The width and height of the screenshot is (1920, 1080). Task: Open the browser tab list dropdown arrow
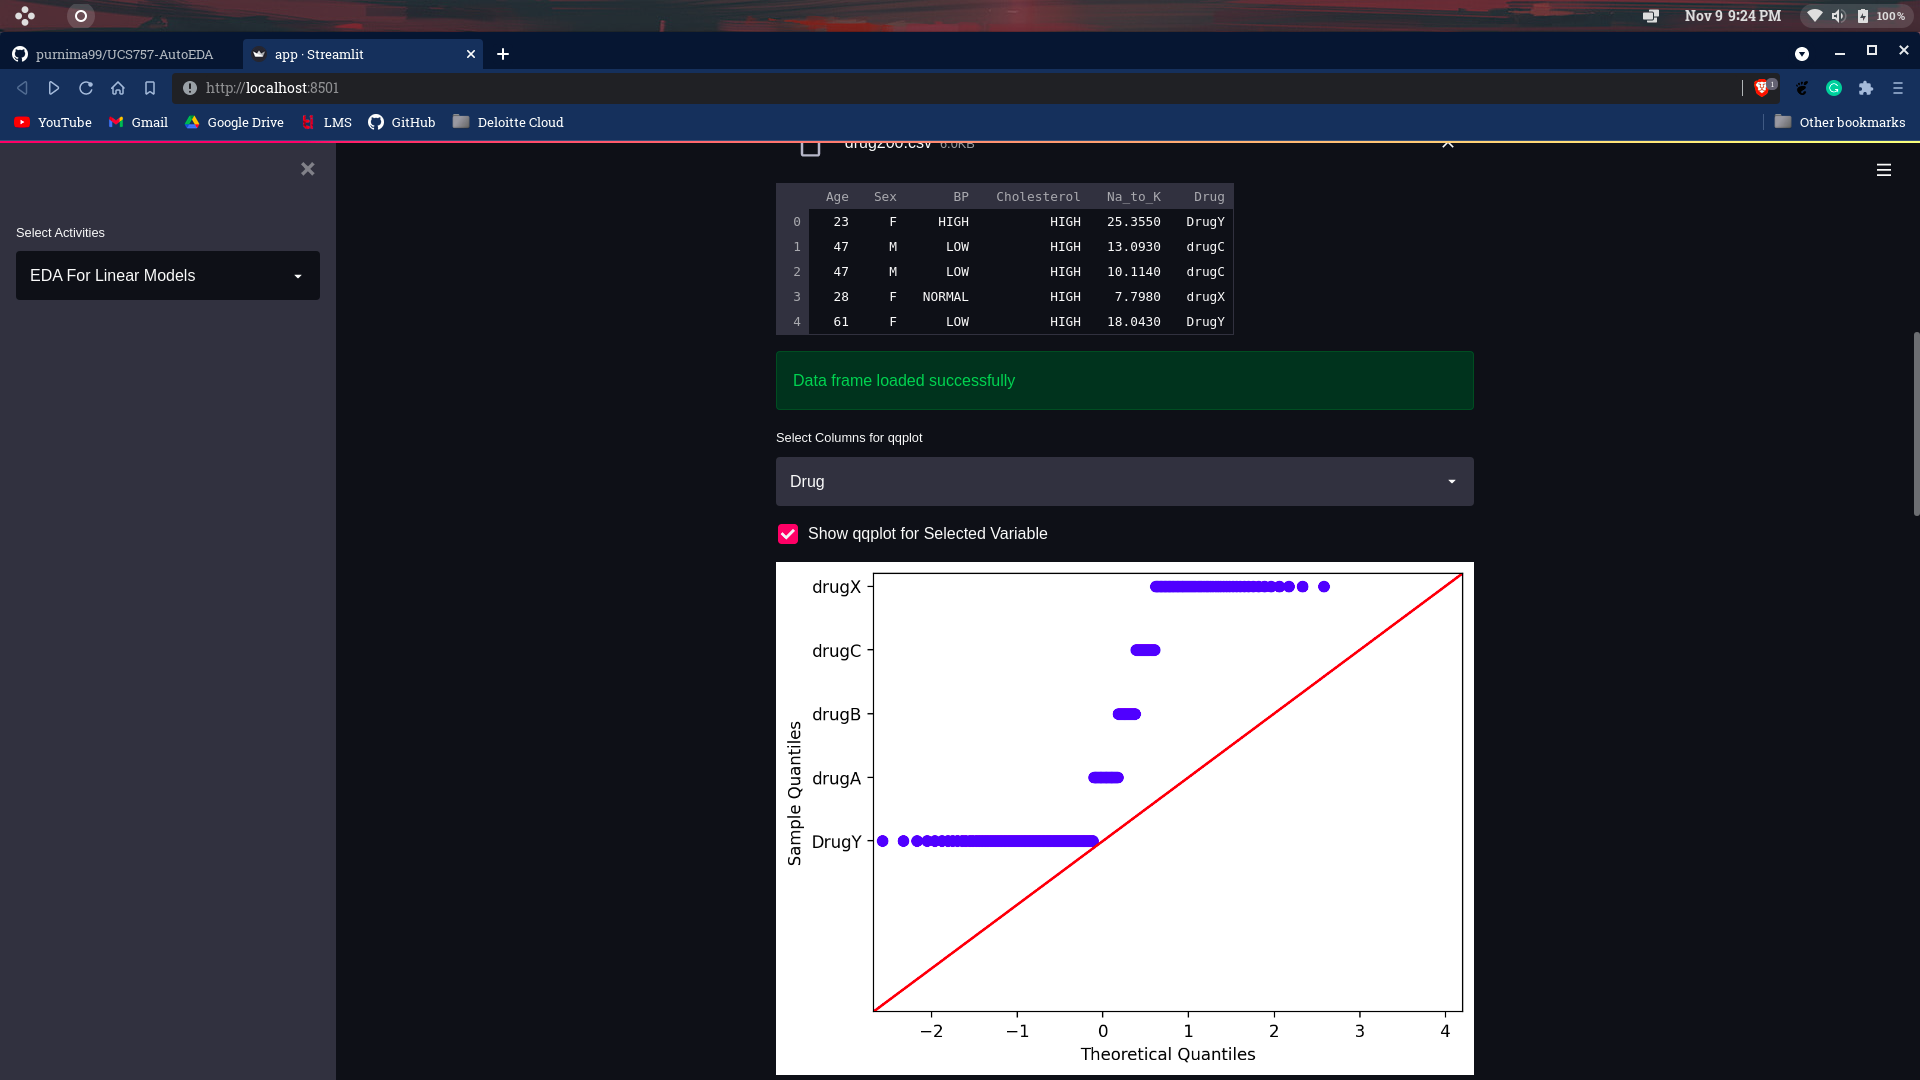(1802, 54)
